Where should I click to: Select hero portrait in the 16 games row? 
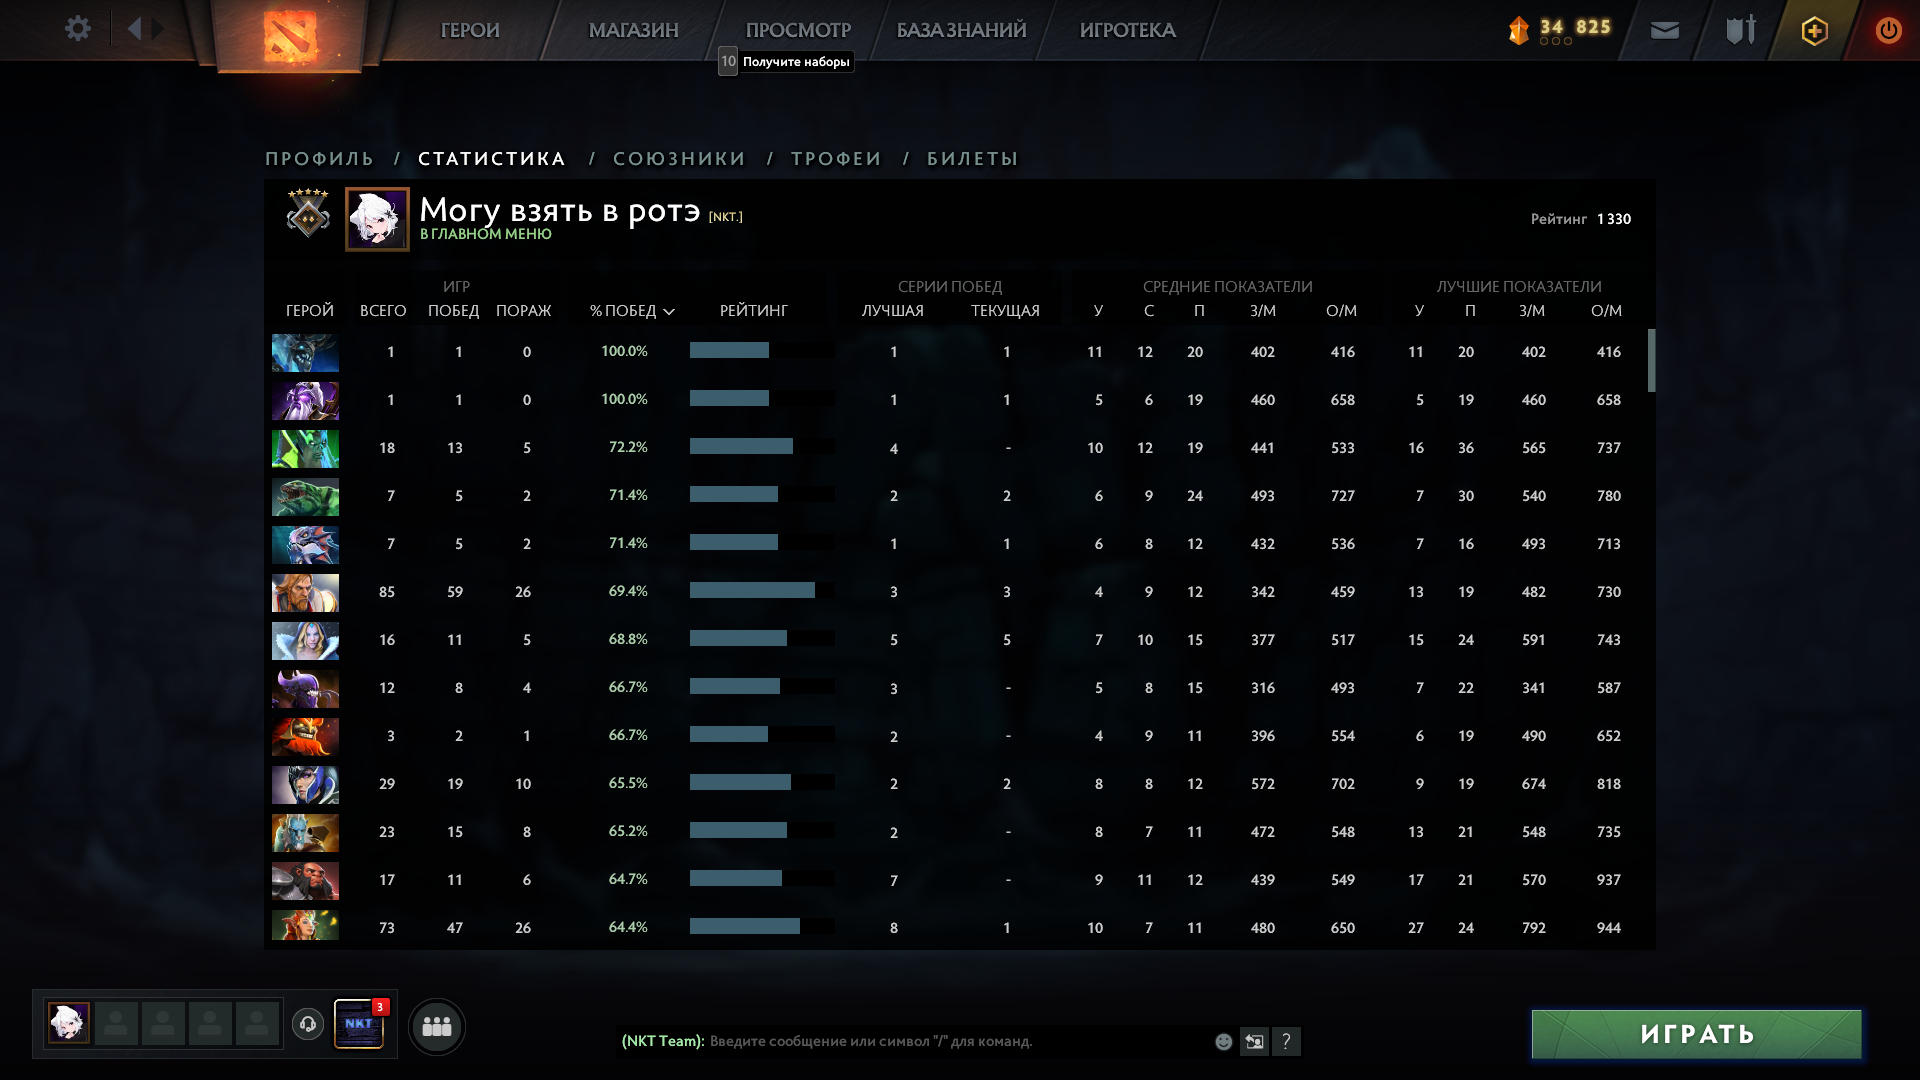(305, 640)
